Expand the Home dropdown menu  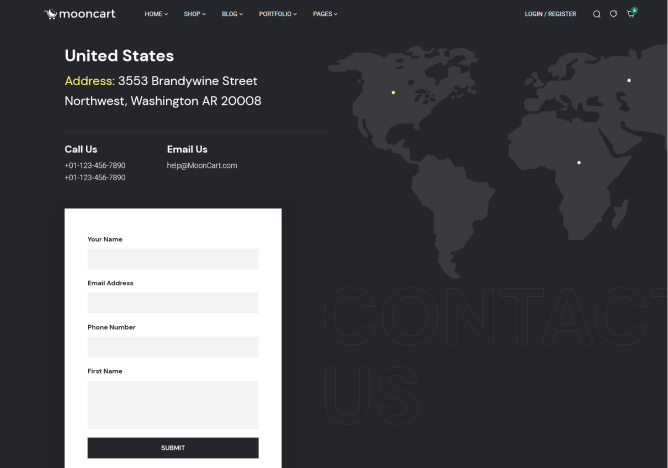pos(156,14)
